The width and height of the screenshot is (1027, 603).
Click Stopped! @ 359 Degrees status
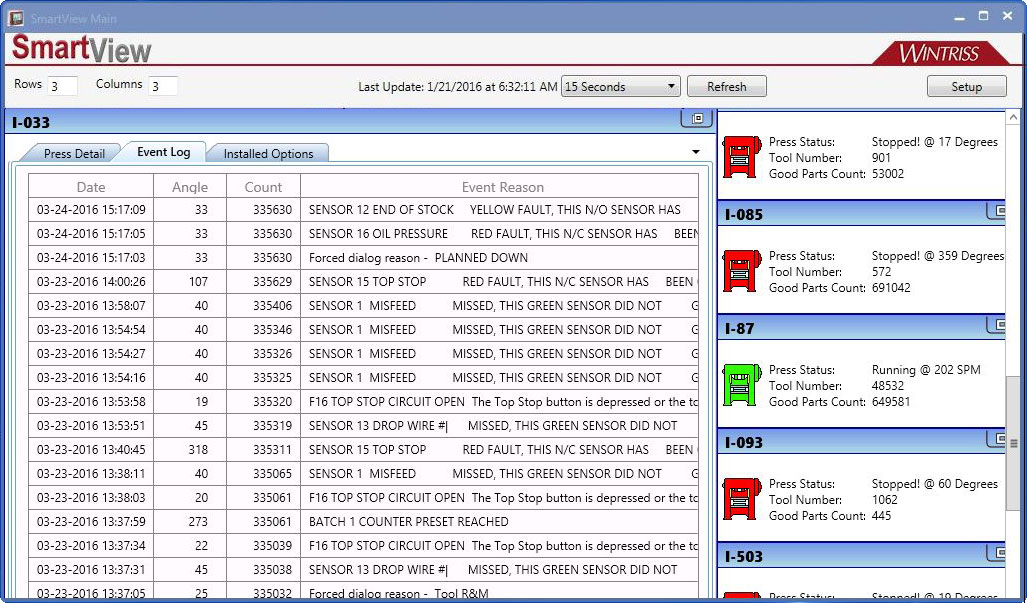click(938, 256)
